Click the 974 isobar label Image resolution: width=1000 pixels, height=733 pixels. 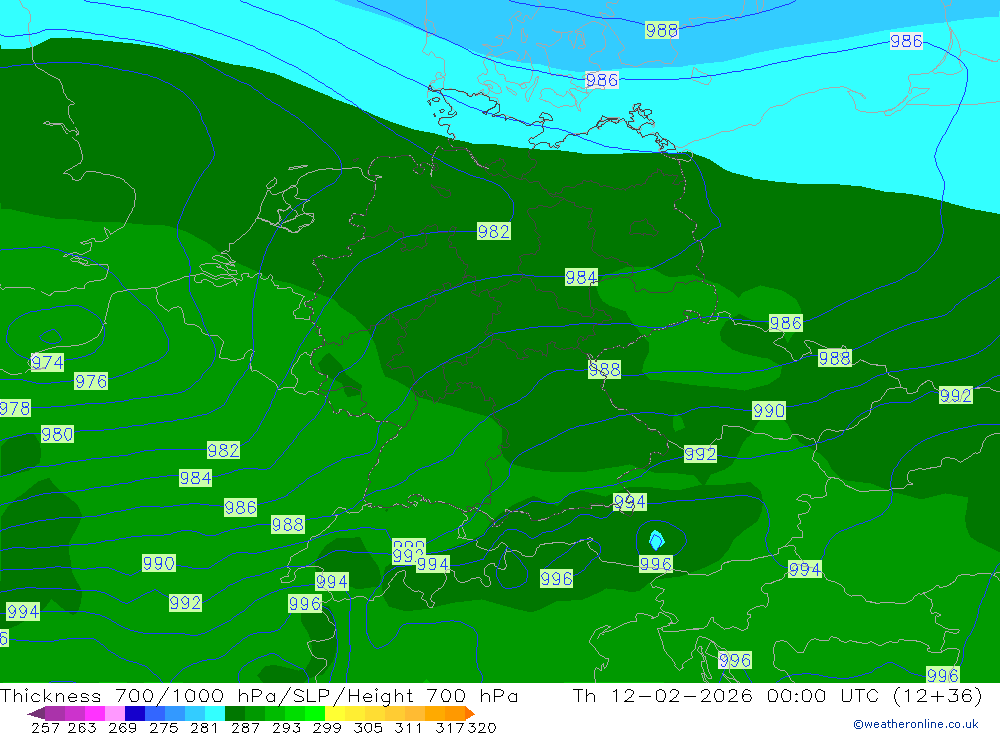tap(47, 363)
